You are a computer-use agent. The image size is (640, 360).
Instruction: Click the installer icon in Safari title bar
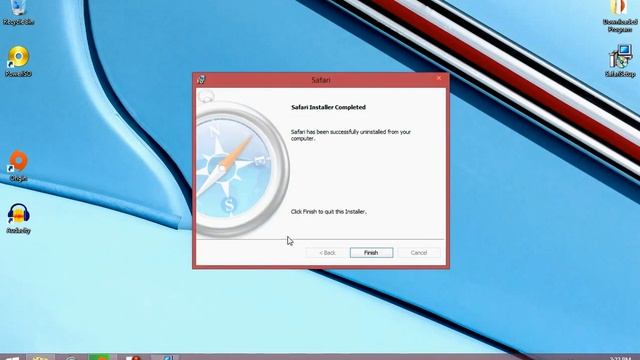point(201,80)
